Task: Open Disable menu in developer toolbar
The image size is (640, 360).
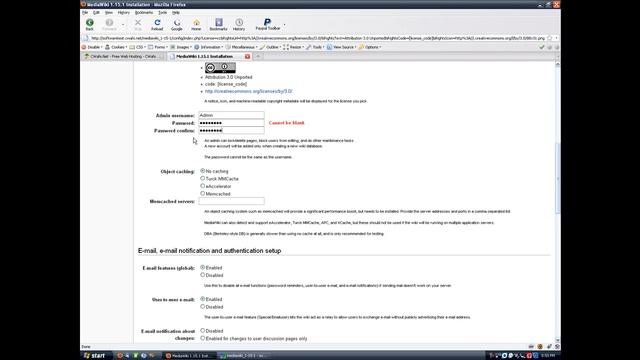Action: (x=92, y=47)
